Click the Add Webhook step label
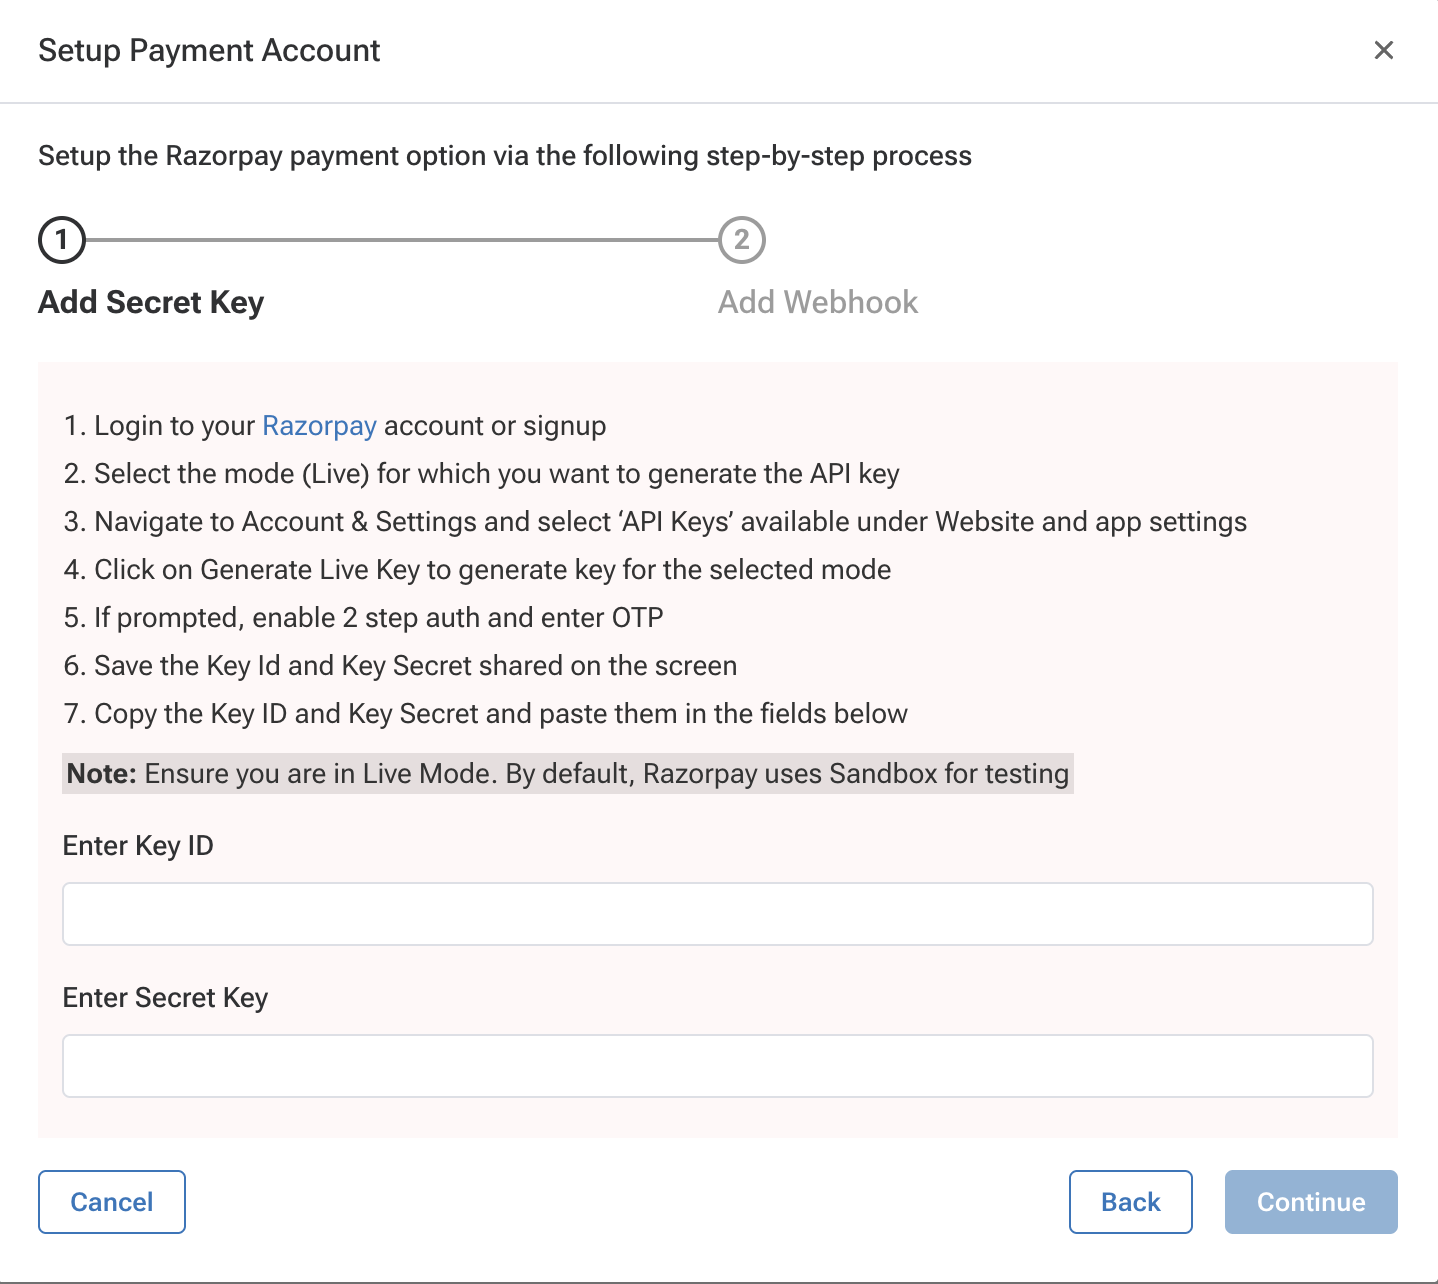1438x1284 pixels. click(x=818, y=302)
